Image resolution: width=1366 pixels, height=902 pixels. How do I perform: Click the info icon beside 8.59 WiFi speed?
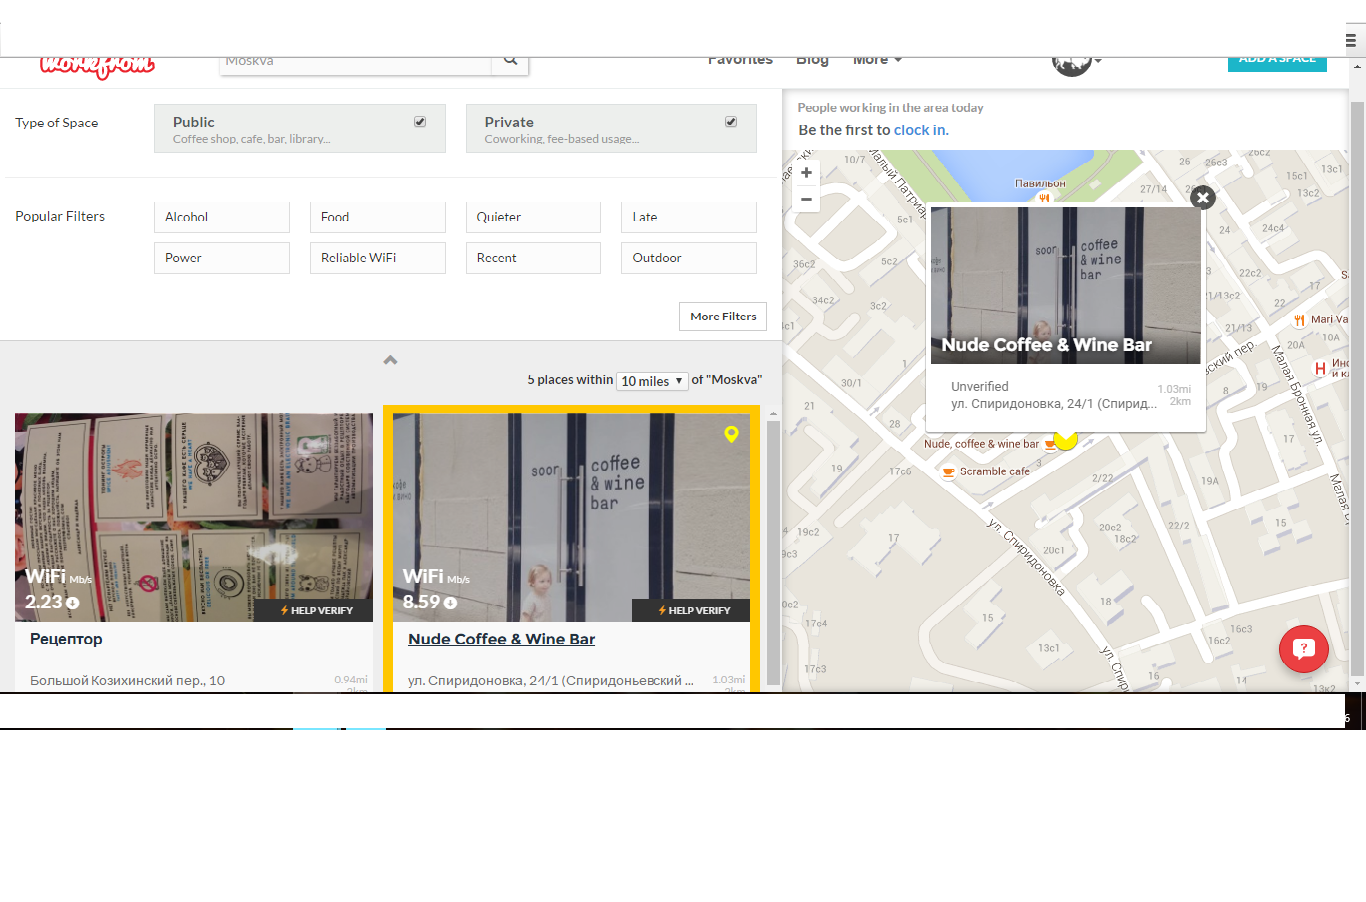[450, 603]
